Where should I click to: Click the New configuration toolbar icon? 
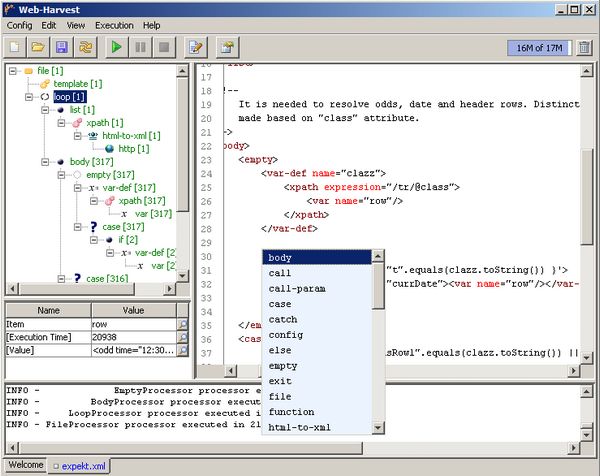tap(15, 47)
